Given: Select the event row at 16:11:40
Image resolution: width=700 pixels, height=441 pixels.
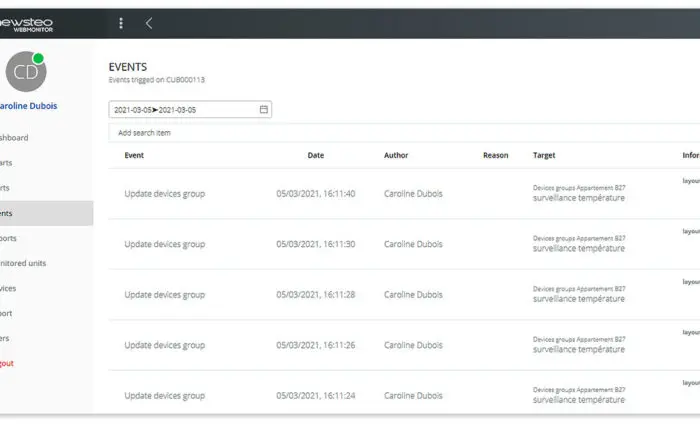Looking at the screenshot, I should tap(404, 193).
